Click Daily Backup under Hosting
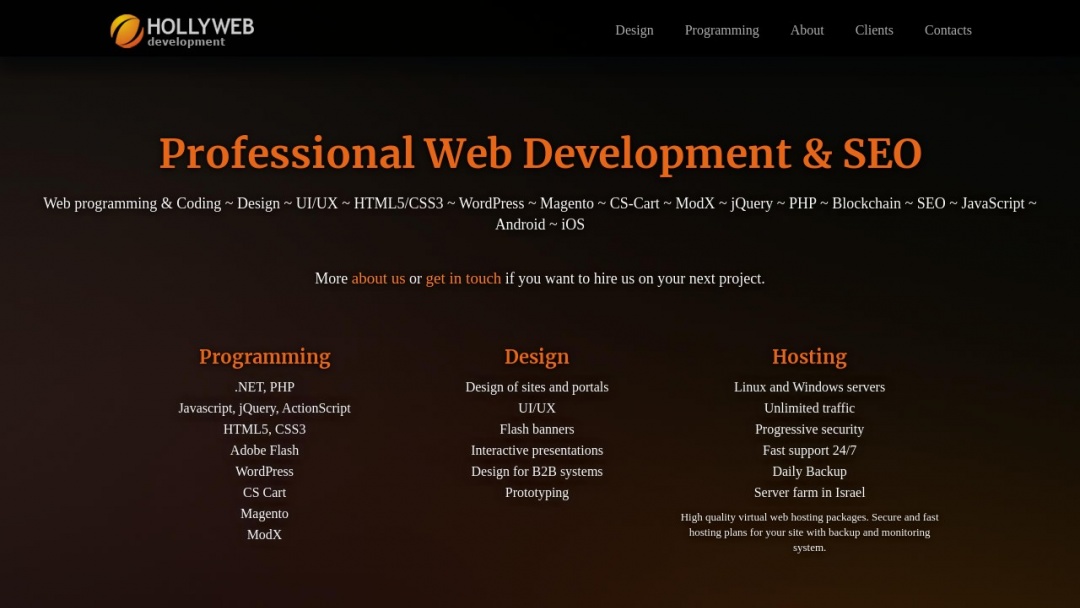This screenshot has width=1080, height=608. tap(809, 471)
